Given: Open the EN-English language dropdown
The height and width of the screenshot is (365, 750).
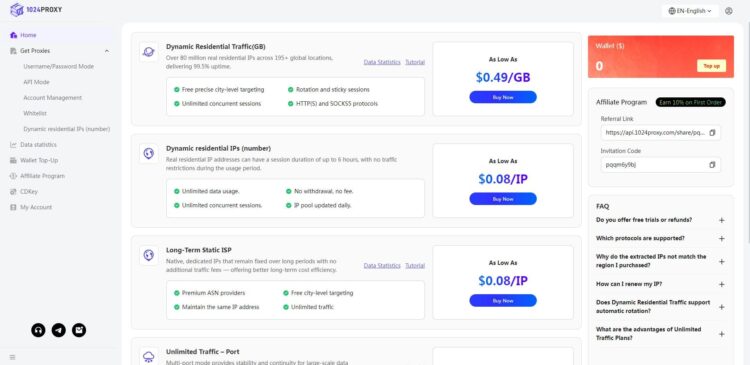Looking at the screenshot, I should pos(690,11).
